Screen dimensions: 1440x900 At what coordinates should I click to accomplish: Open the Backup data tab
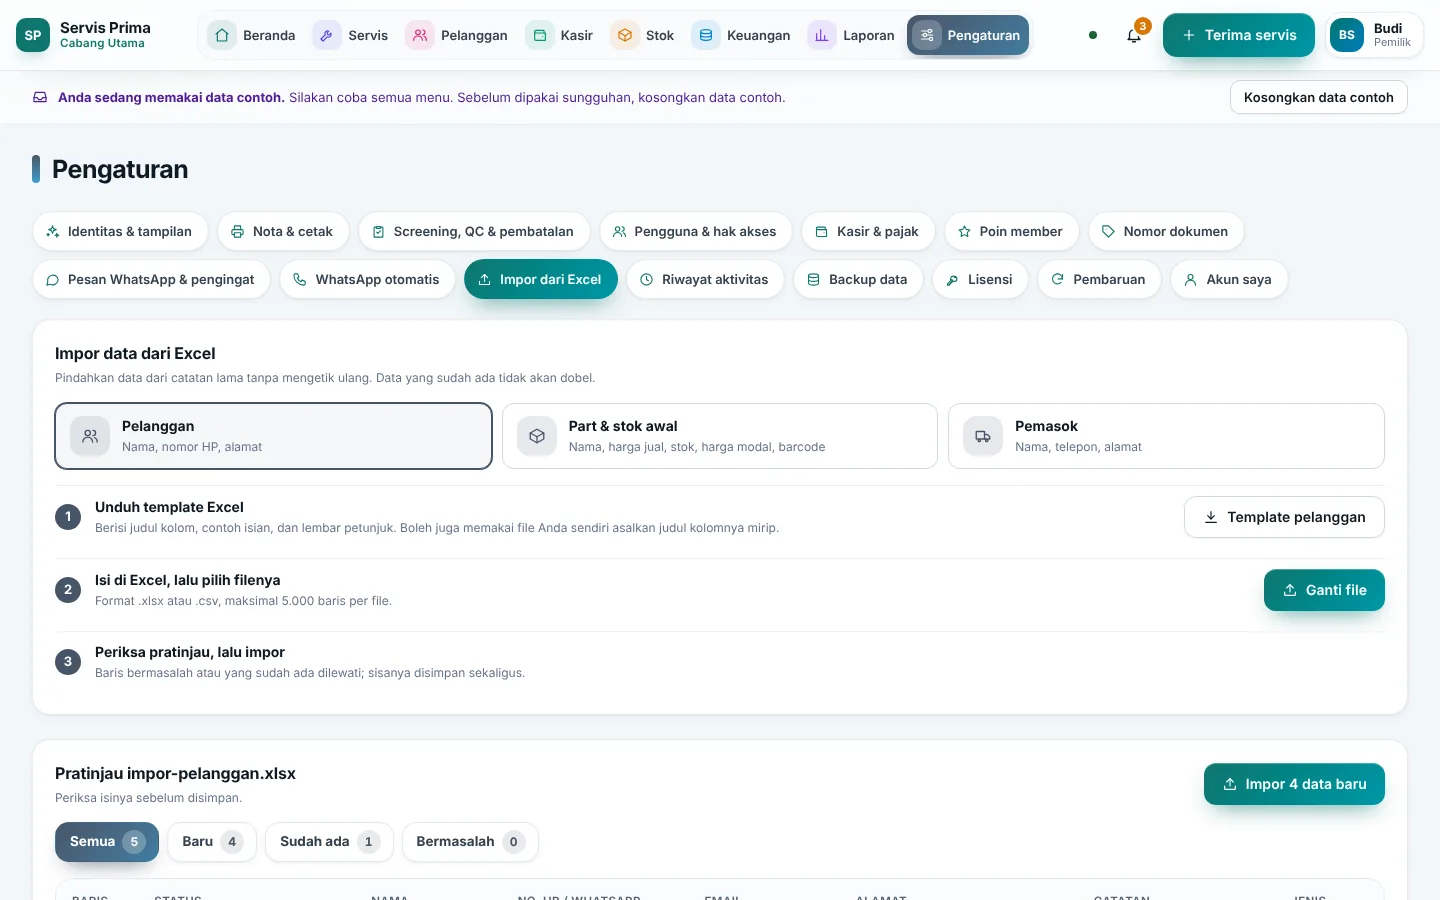[859, 279]
